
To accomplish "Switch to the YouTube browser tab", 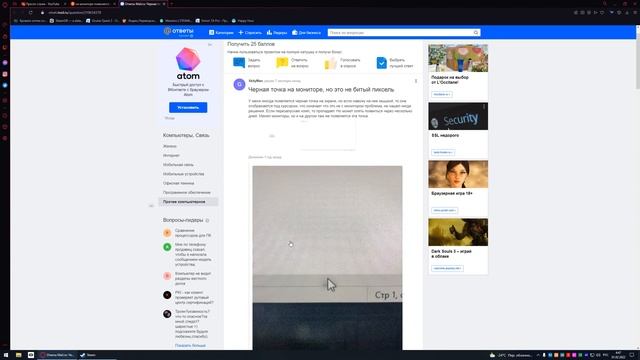I will pos(43,4).
